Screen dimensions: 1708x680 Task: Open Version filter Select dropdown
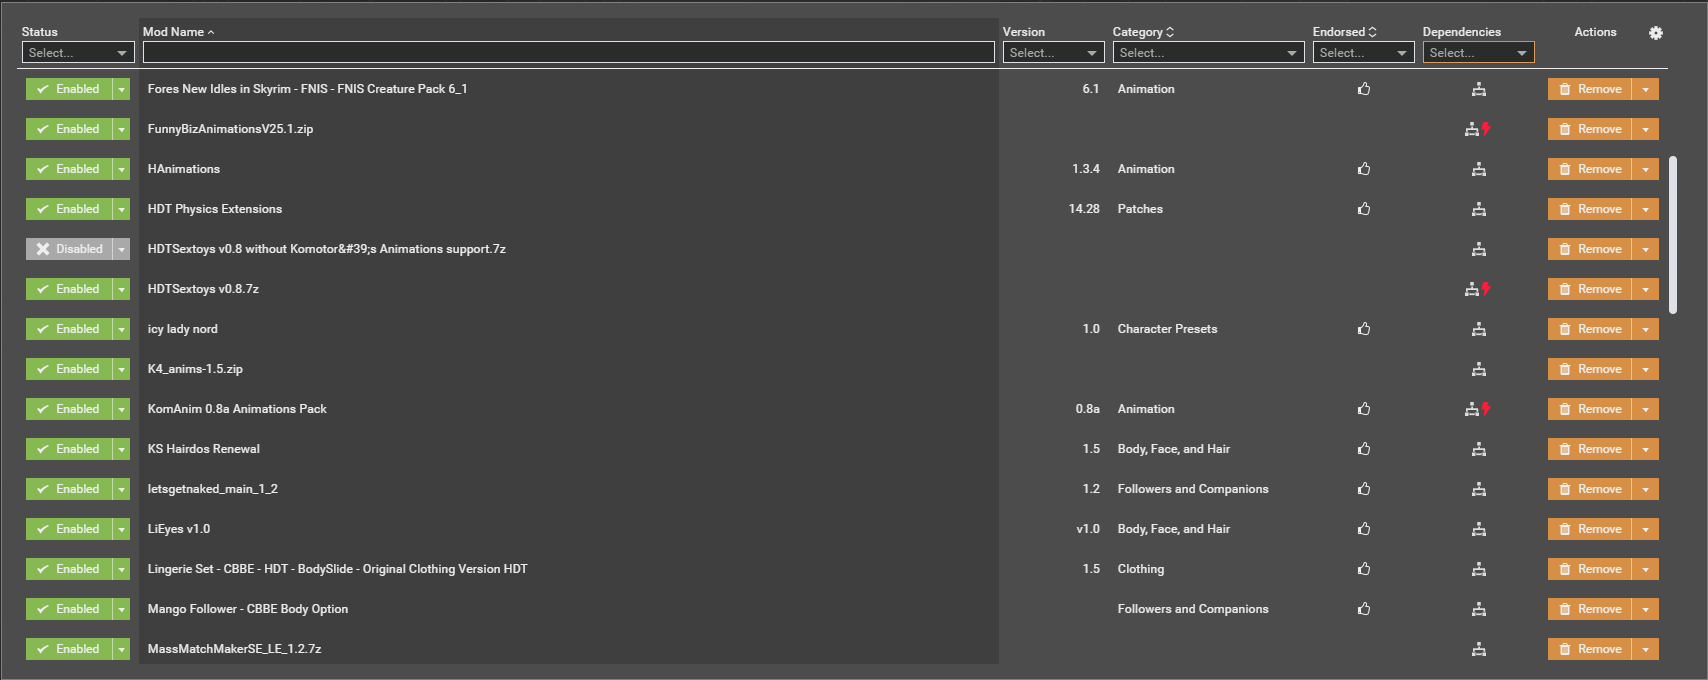click(1053, 53)
